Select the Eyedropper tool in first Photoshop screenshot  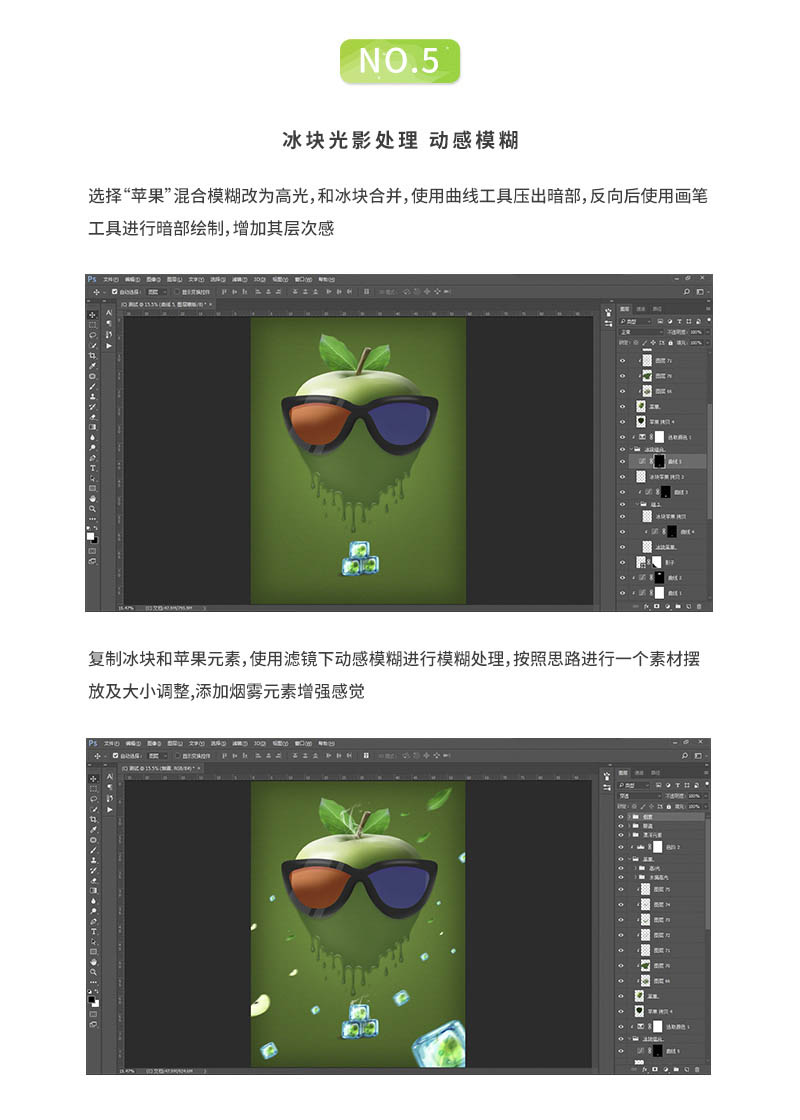click(92, 366)
